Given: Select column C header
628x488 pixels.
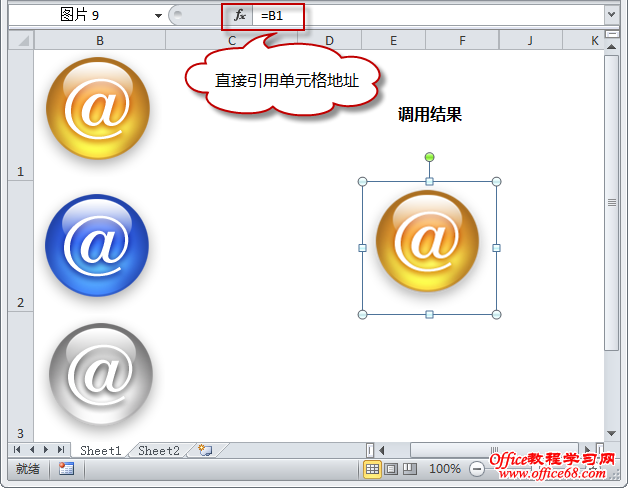Looking at the screenshot, I should 231,40.
